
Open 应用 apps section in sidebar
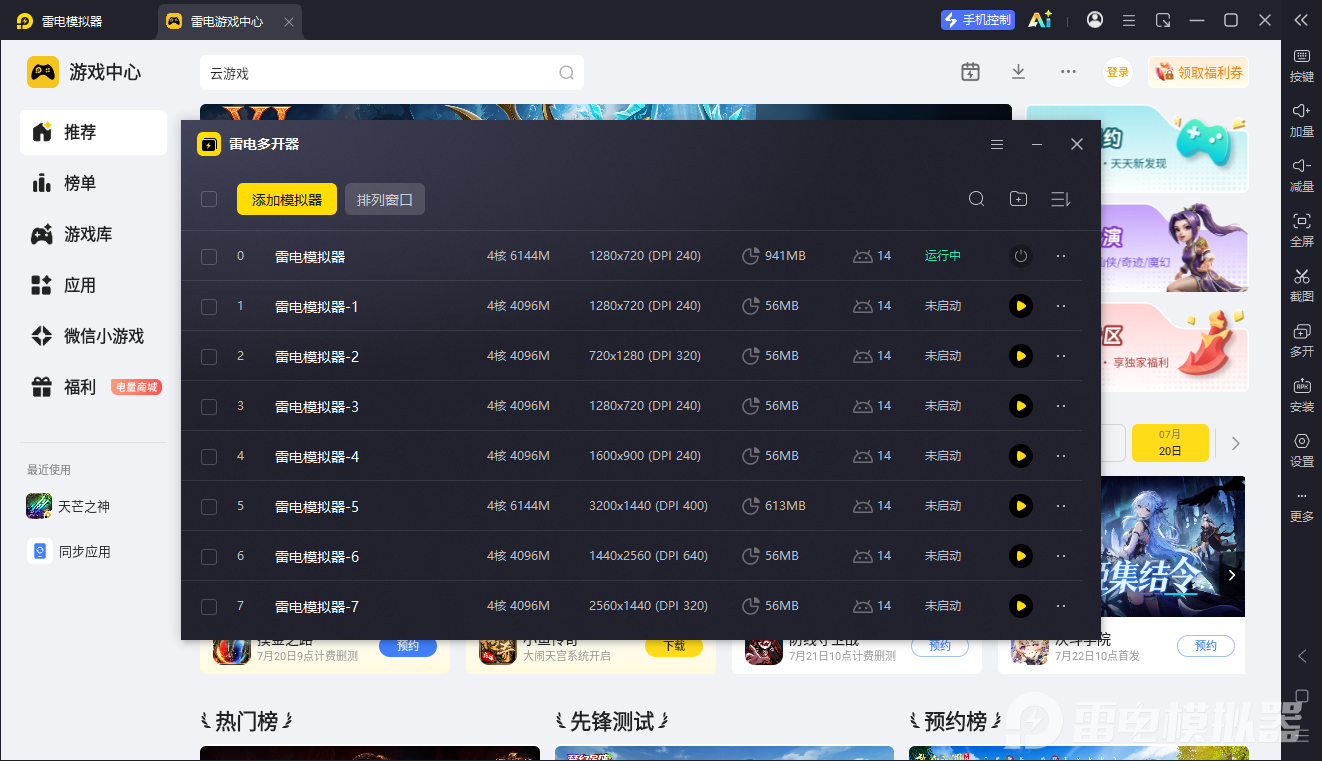tap(93, 285)
